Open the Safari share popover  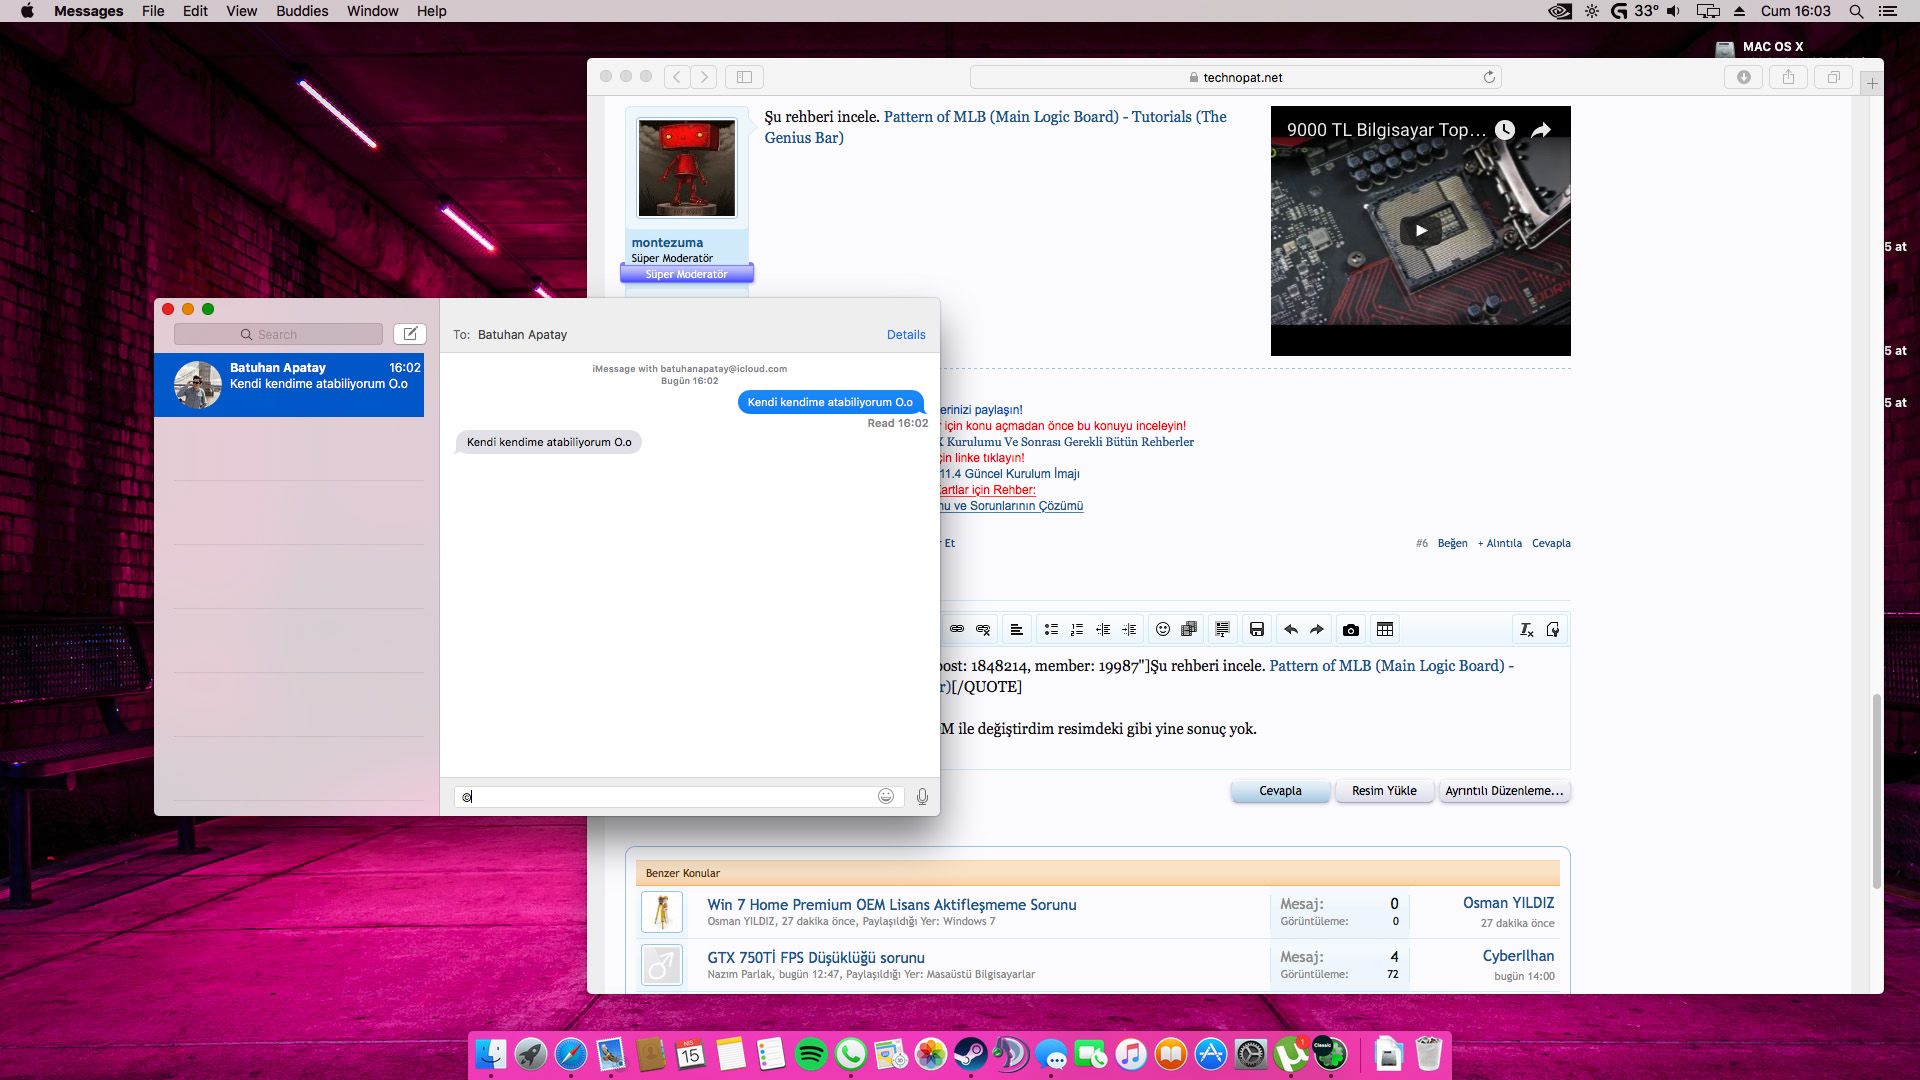(x=1789, y=77)
